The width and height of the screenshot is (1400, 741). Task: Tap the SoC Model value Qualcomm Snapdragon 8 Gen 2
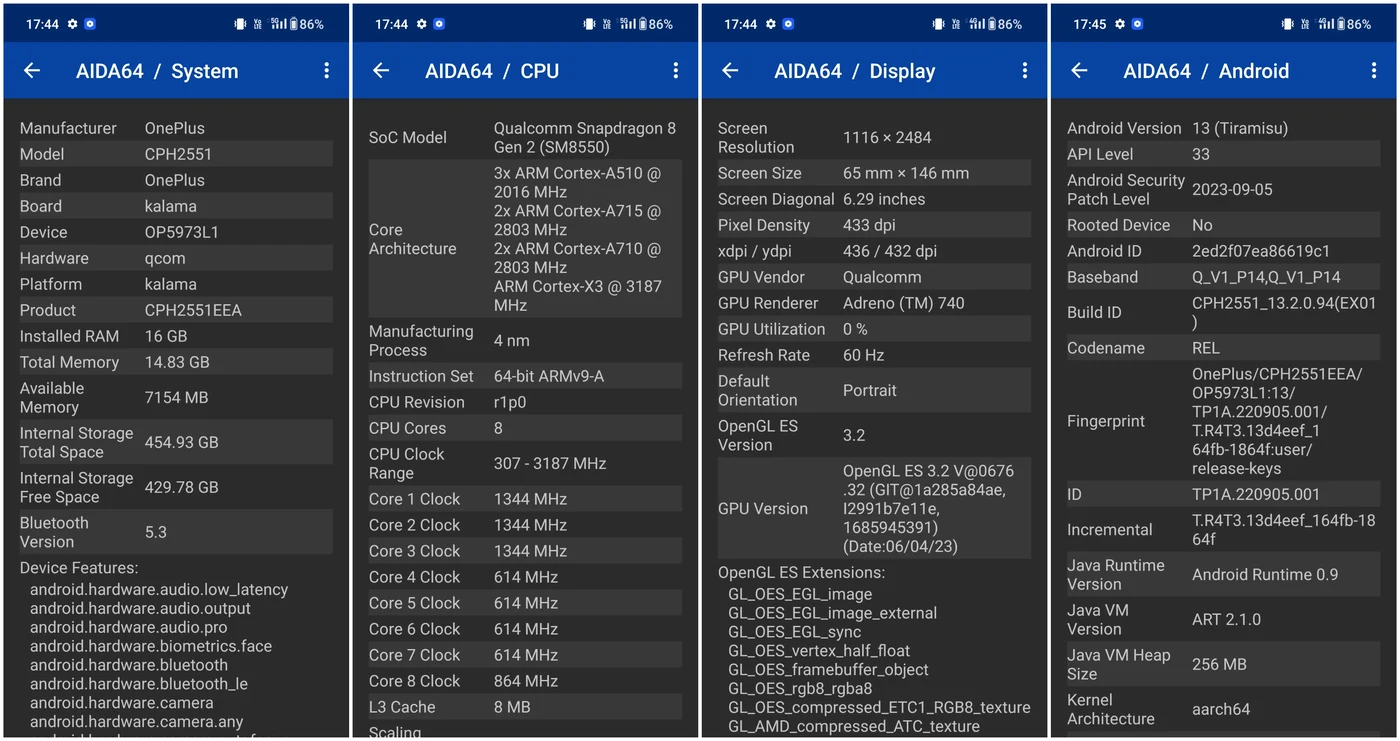pos(584,138)
